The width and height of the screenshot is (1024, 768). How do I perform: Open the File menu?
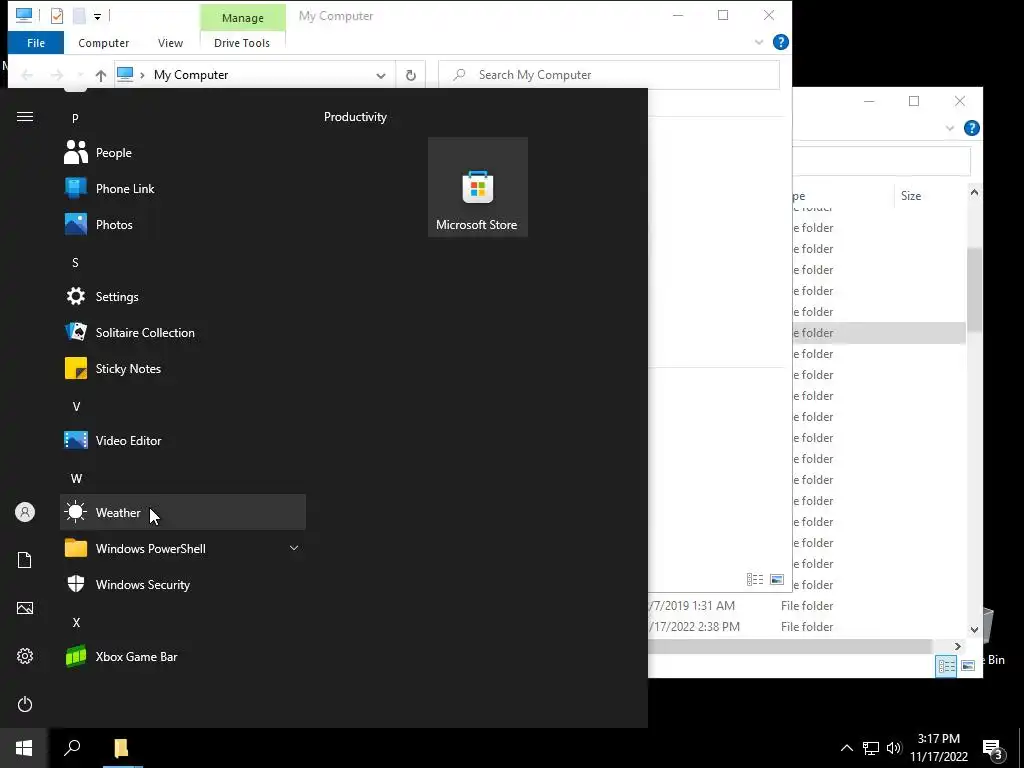click(36, 43)
